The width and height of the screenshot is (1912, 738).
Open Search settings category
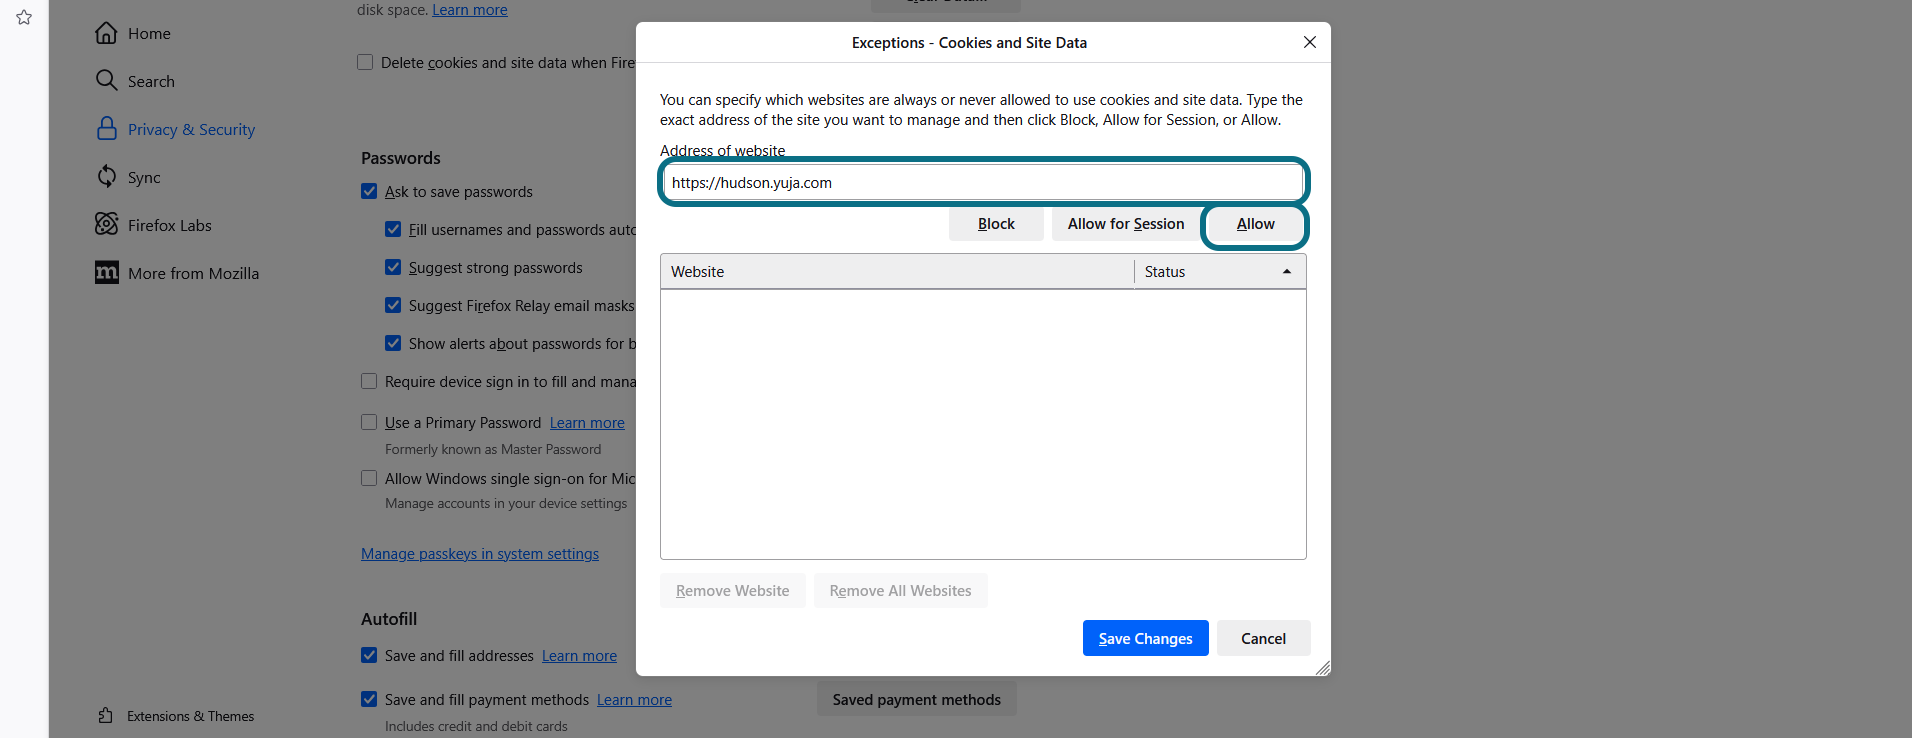(151, 81)
